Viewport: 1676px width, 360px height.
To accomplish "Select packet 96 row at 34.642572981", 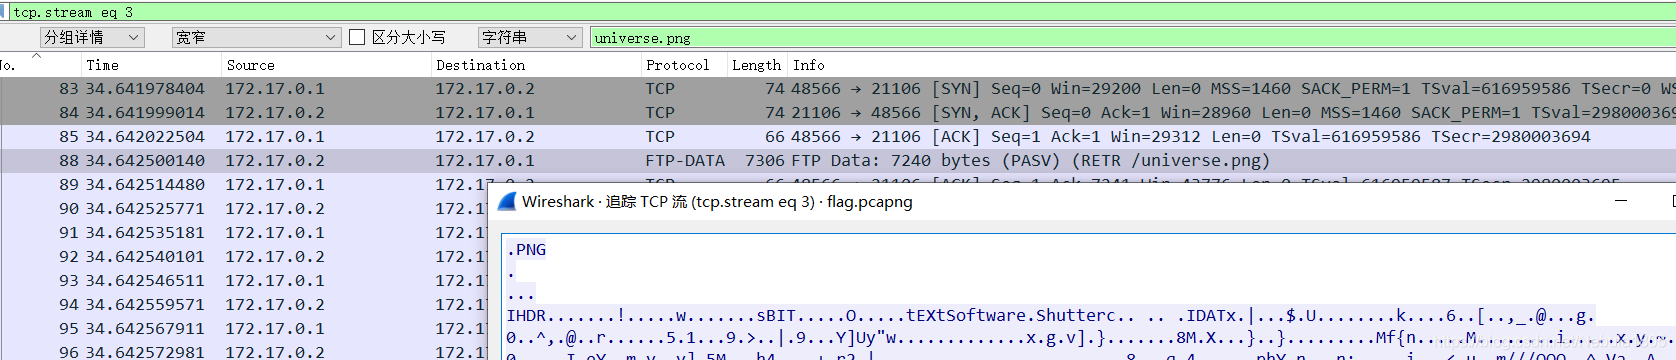I will [245, 352].
